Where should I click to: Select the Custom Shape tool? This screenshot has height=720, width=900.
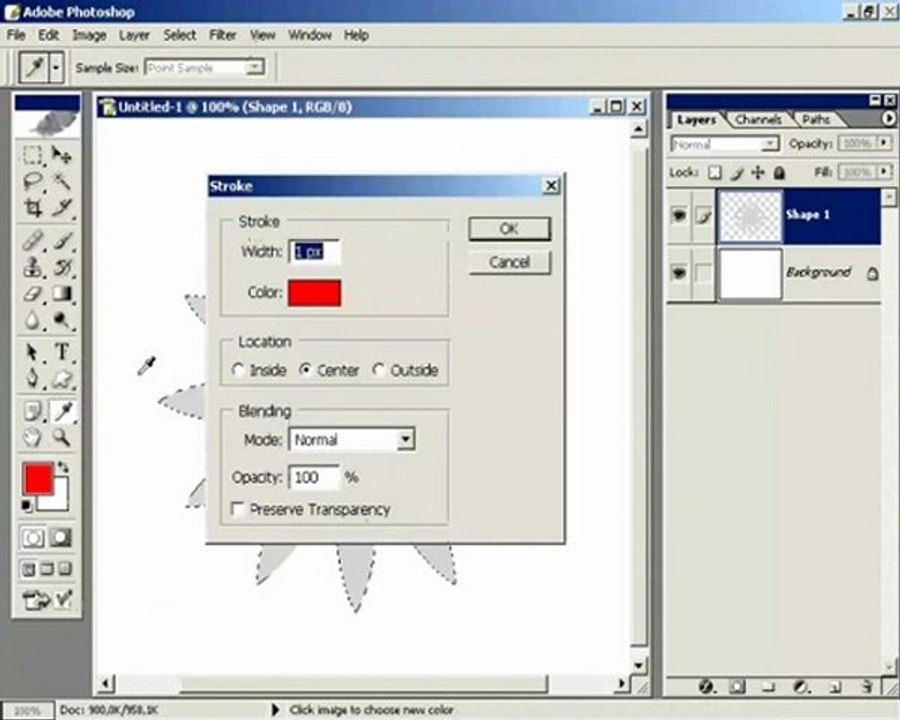(x=61, y=378)
